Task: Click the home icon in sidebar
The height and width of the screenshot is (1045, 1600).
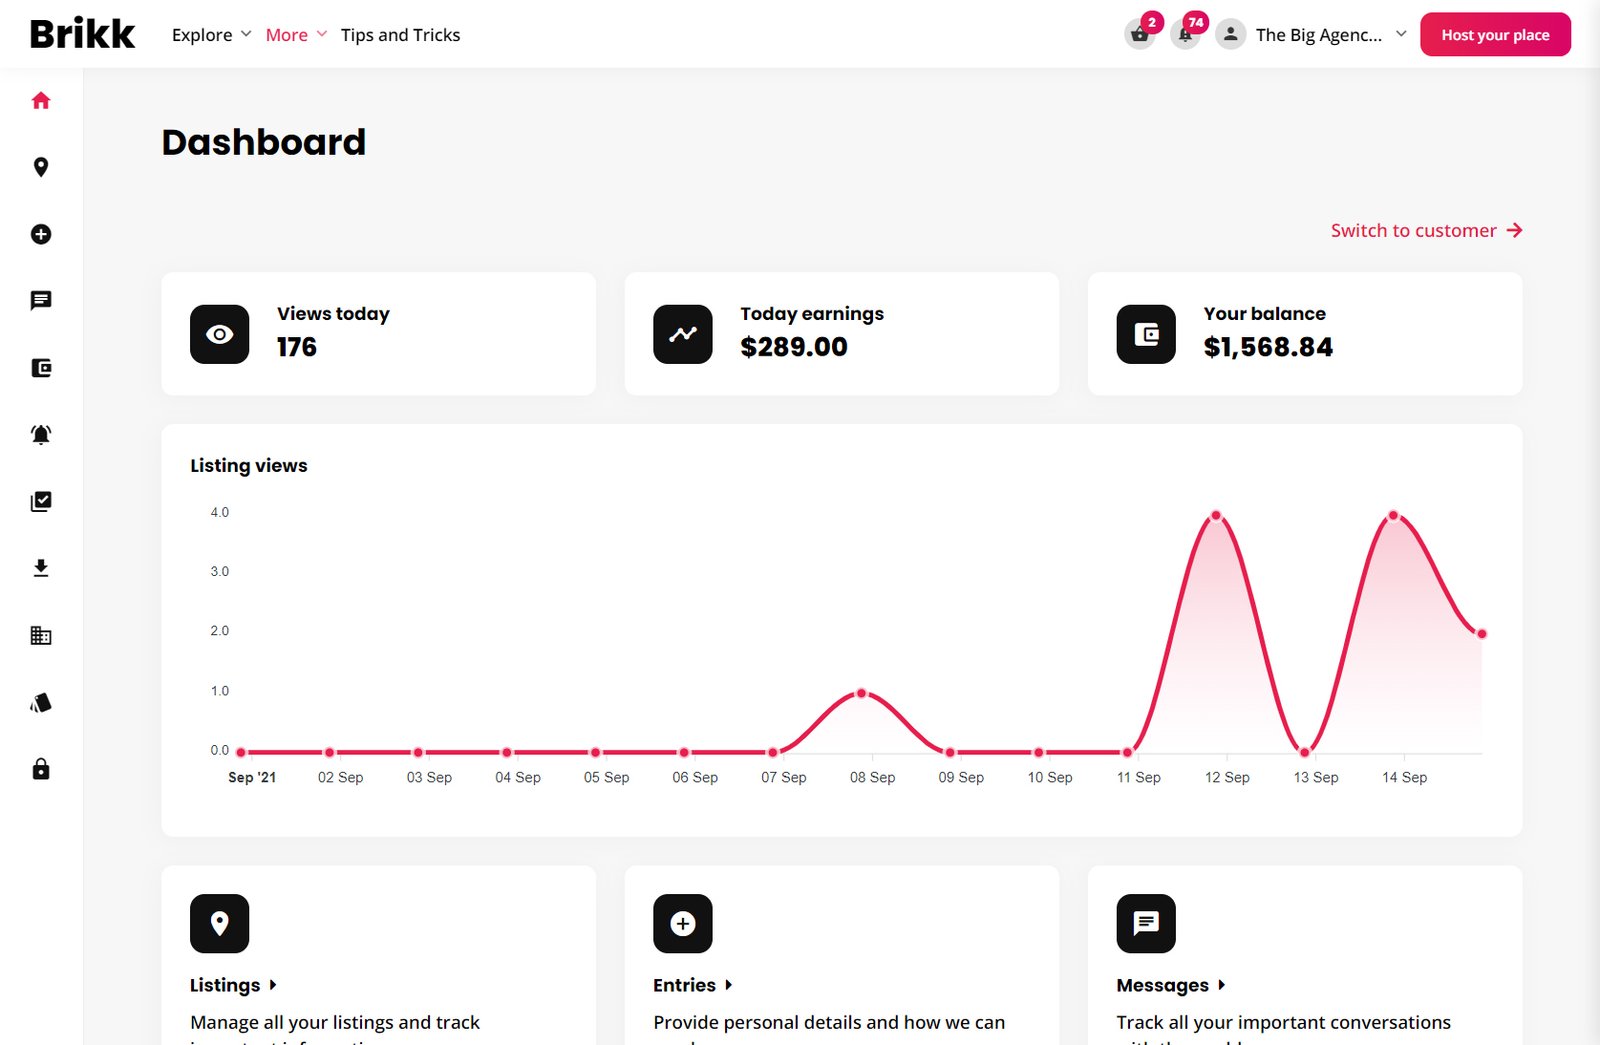Action: click(x=41, y=101)
